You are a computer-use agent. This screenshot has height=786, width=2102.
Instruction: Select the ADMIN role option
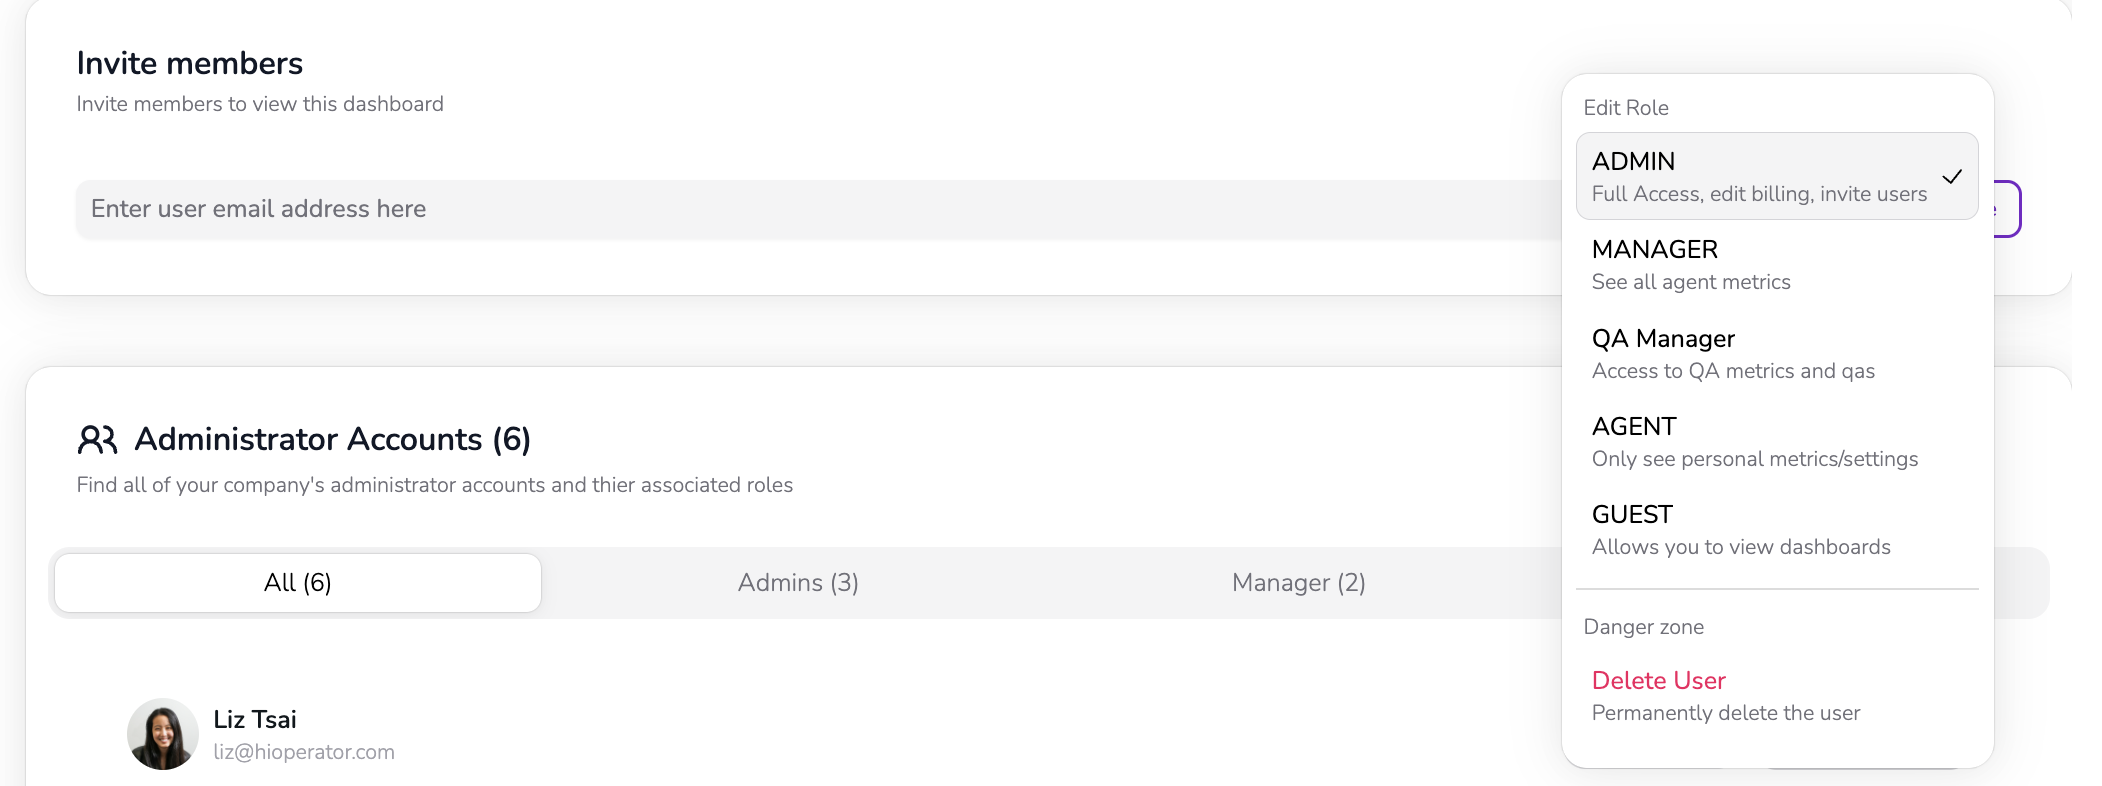click(1759, 176)
